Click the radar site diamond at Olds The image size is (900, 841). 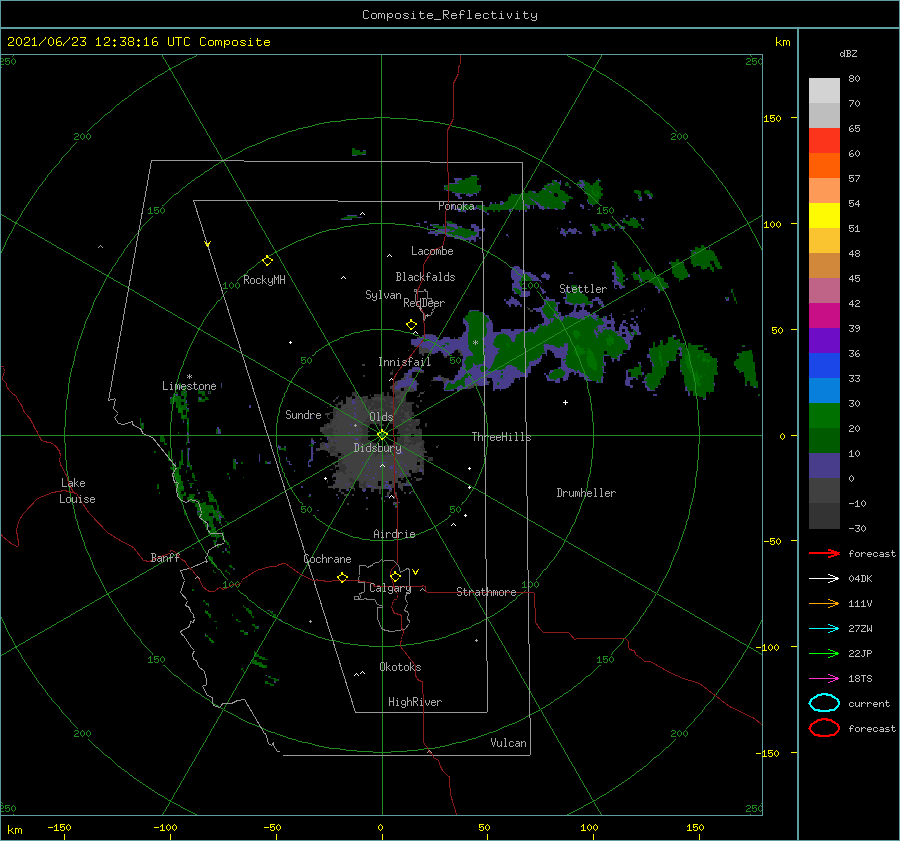382,435
